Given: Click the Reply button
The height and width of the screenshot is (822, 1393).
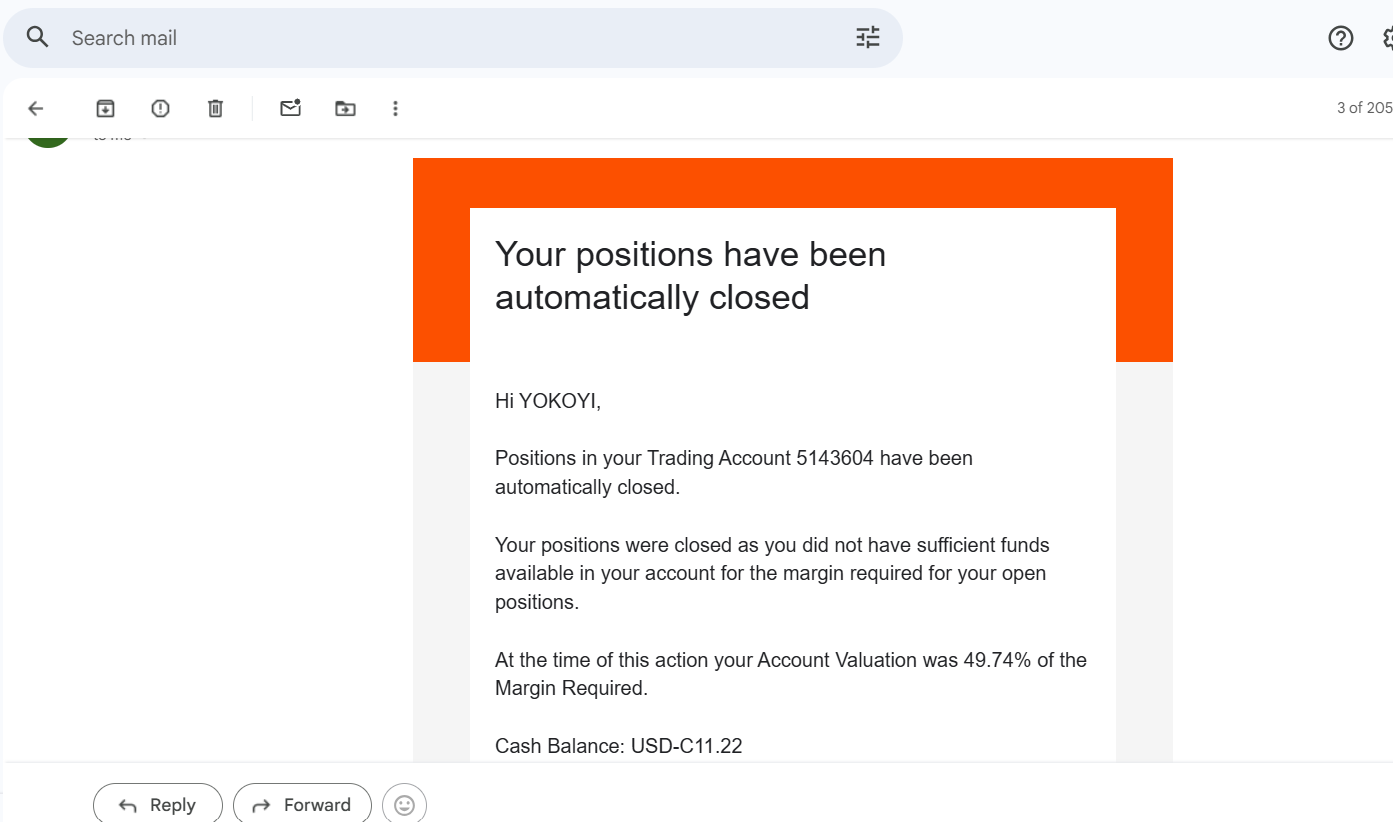Looking at the screenshot, I should 158,805.
